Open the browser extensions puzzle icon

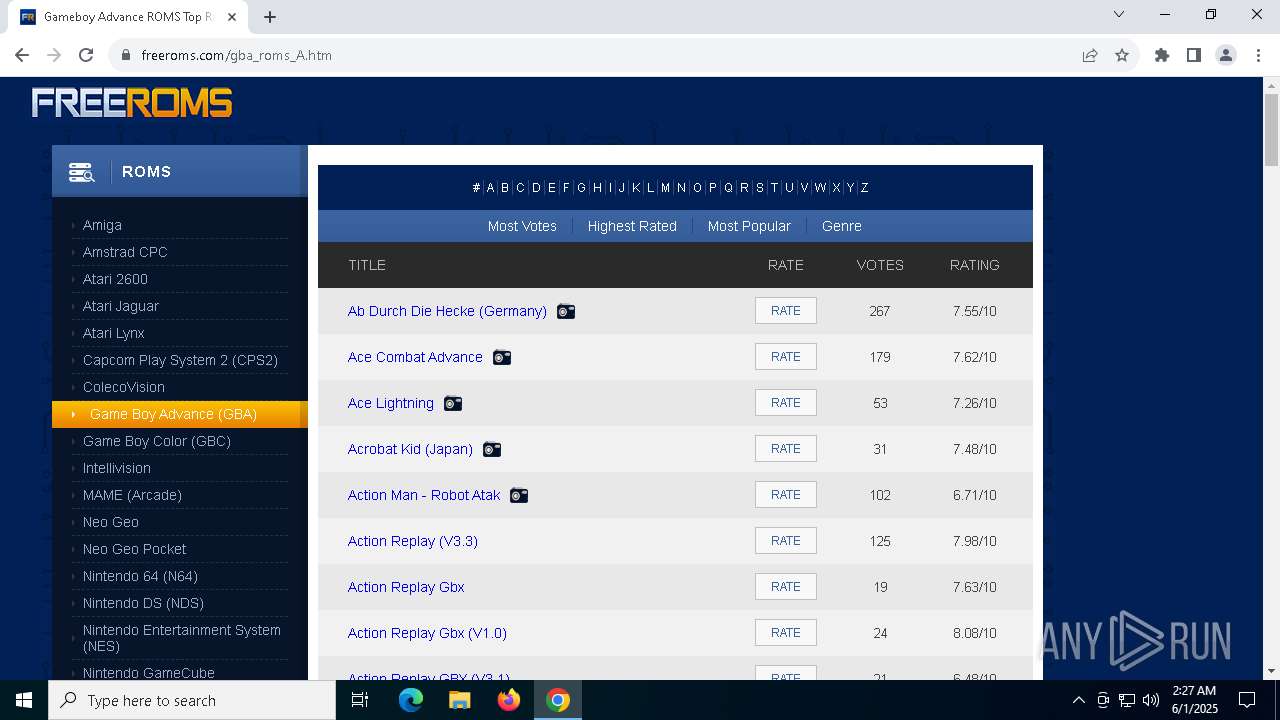(x=1162, y=55)
